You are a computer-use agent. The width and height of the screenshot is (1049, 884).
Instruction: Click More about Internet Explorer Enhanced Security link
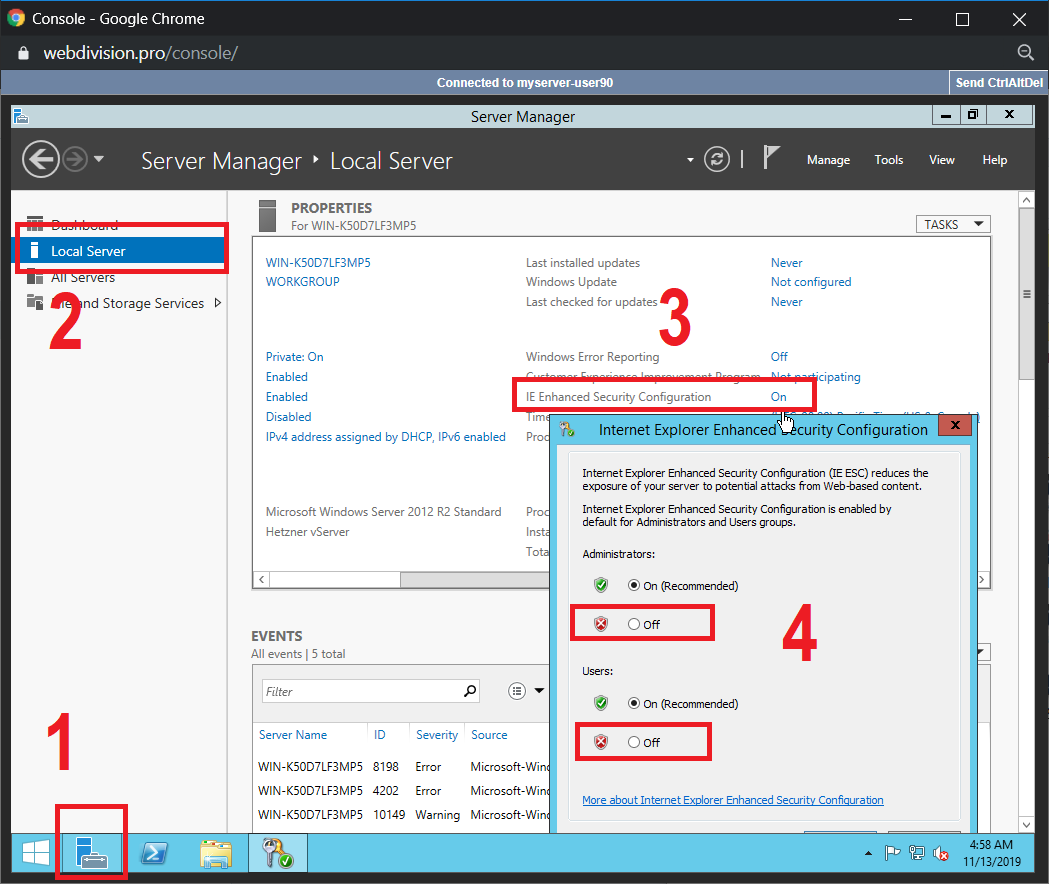pyautogui.click(x=732, y=800)
